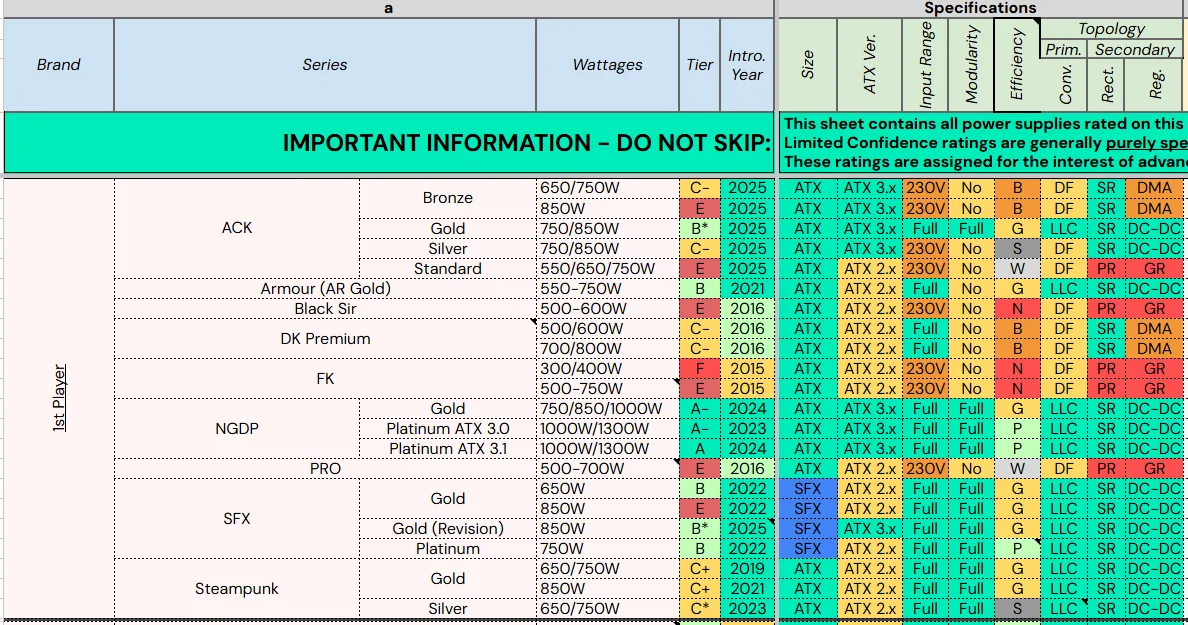This screenshot has width=1188, height=625.
Task: Select the Intro. Year header cell
Action: pyautogui.click(x=747, y=65)
